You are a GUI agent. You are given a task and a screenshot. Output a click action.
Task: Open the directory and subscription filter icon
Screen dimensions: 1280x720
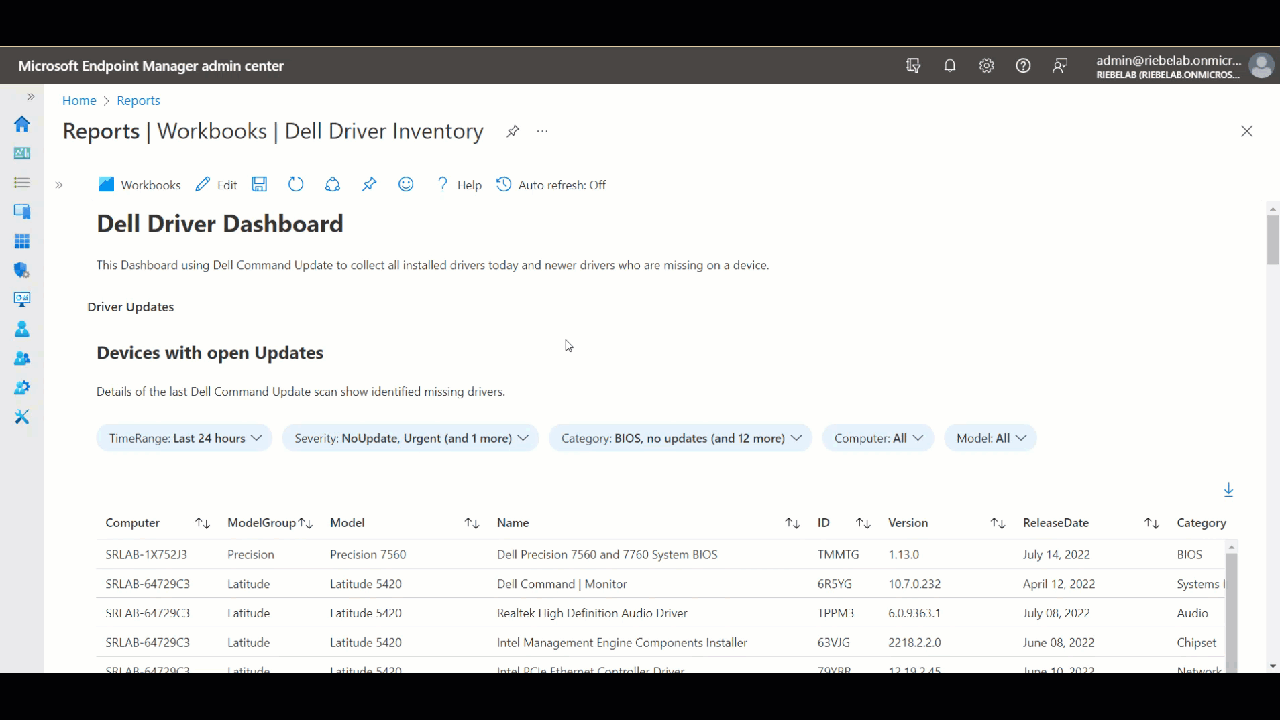913,66
